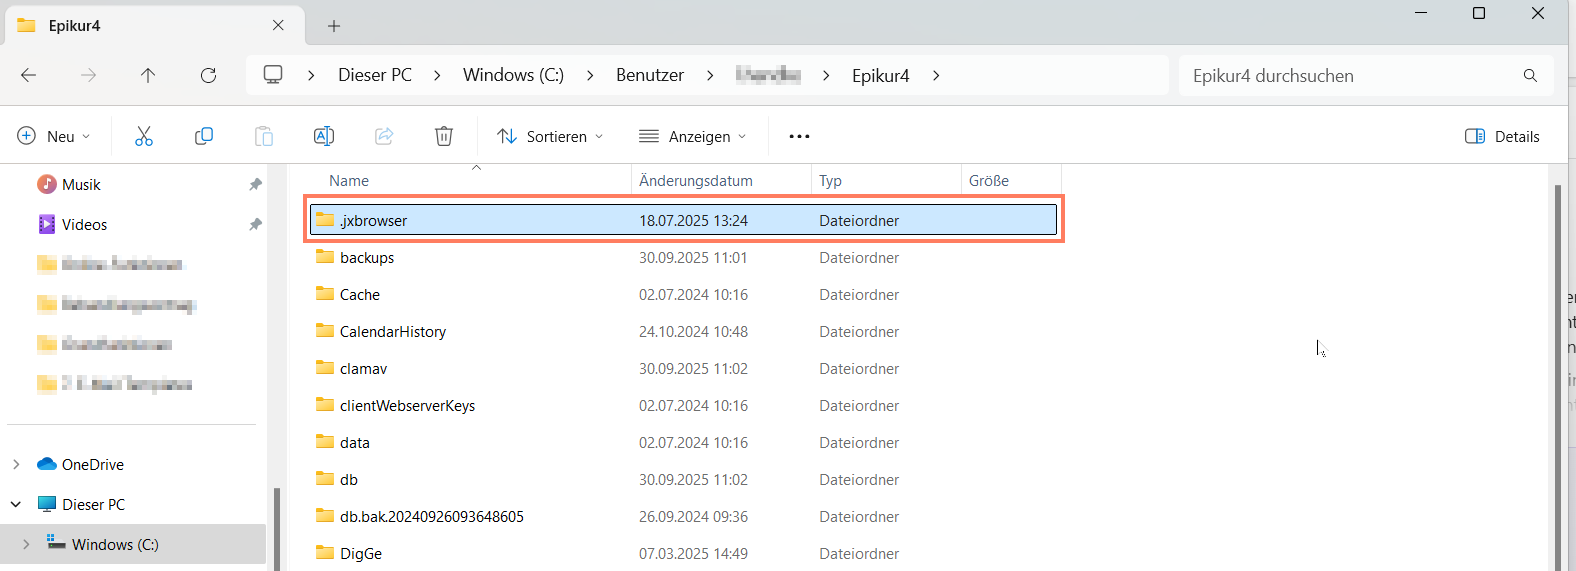Select the data folder name

coord(355,442)
